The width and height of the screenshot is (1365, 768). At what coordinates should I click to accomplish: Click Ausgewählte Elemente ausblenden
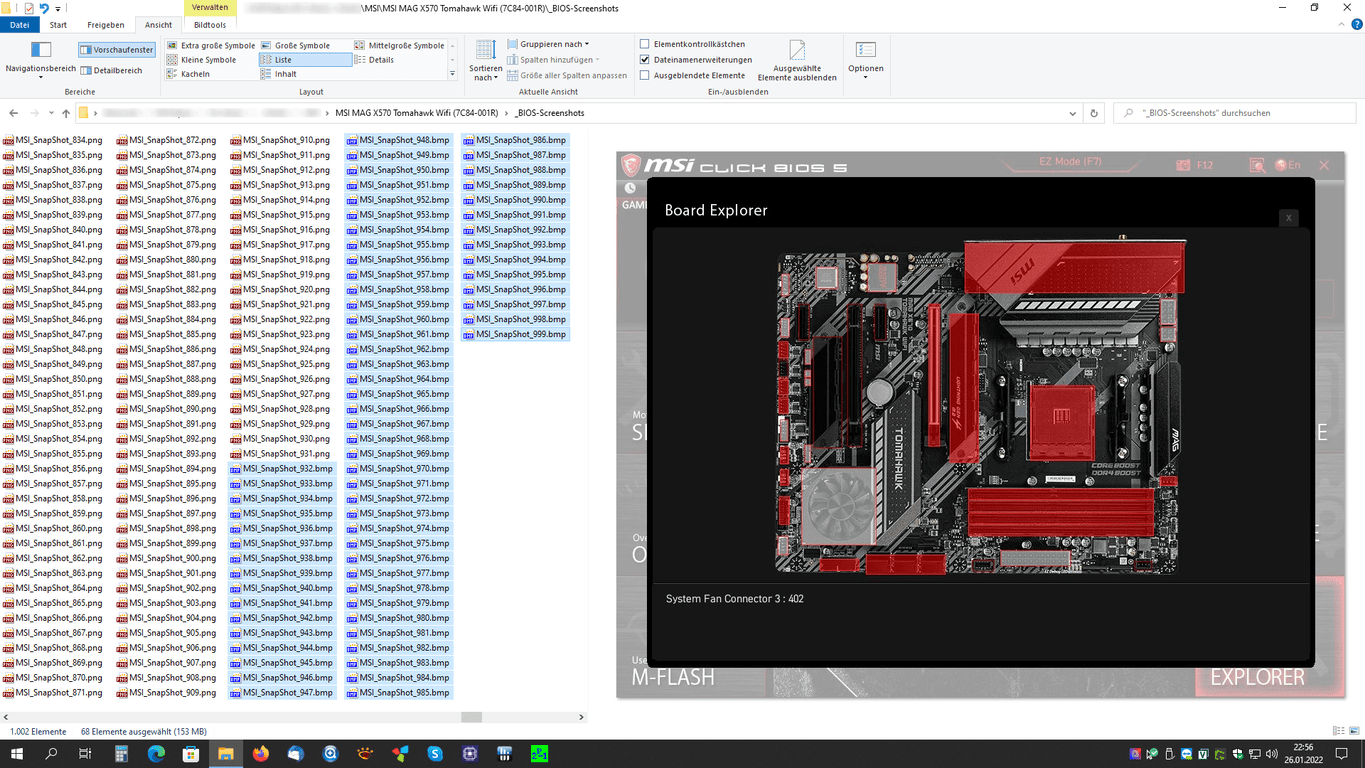click(797, 61)
